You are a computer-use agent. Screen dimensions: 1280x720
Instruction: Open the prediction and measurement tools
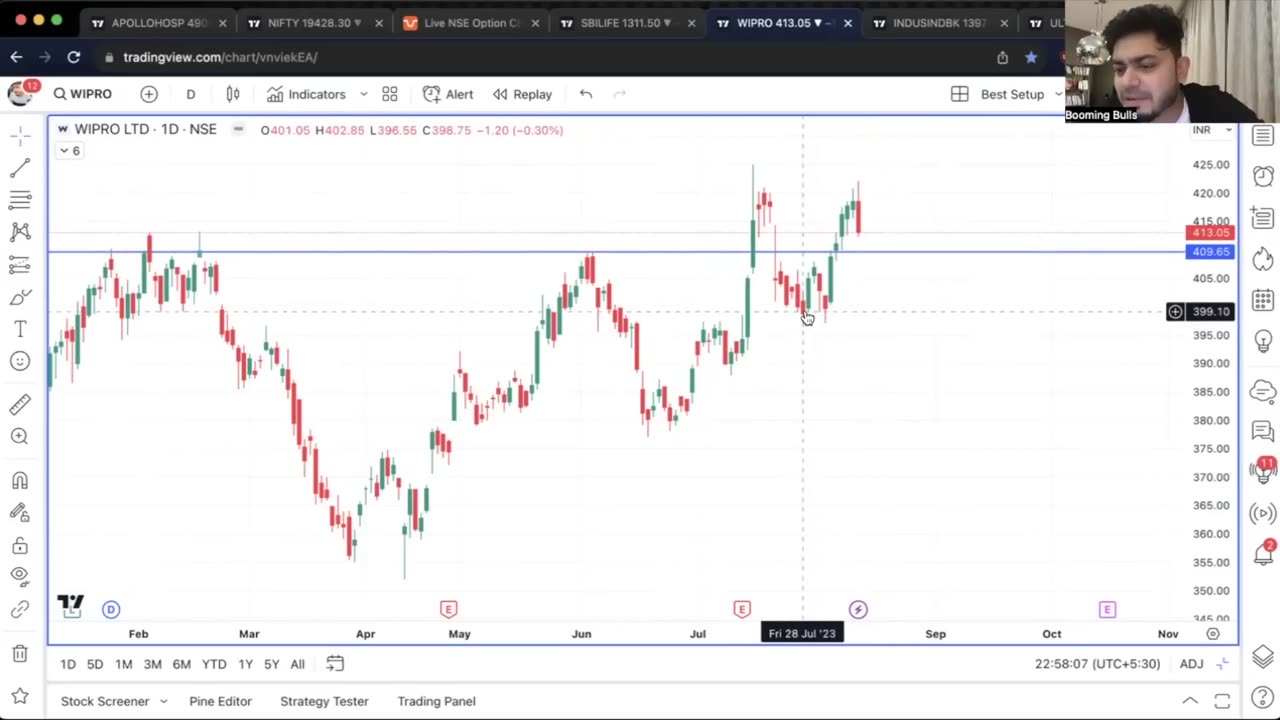pos(20,265)
